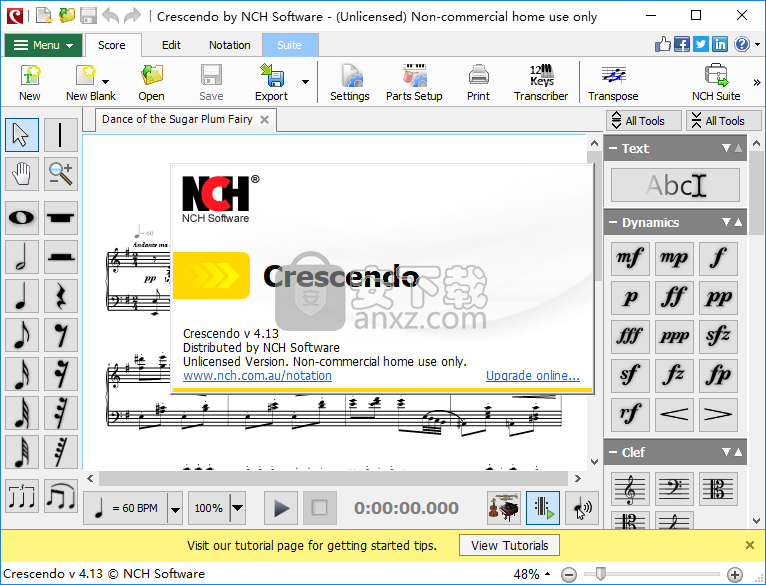Insert a mezzo-piano (mp) dynamic

point(674,259)
